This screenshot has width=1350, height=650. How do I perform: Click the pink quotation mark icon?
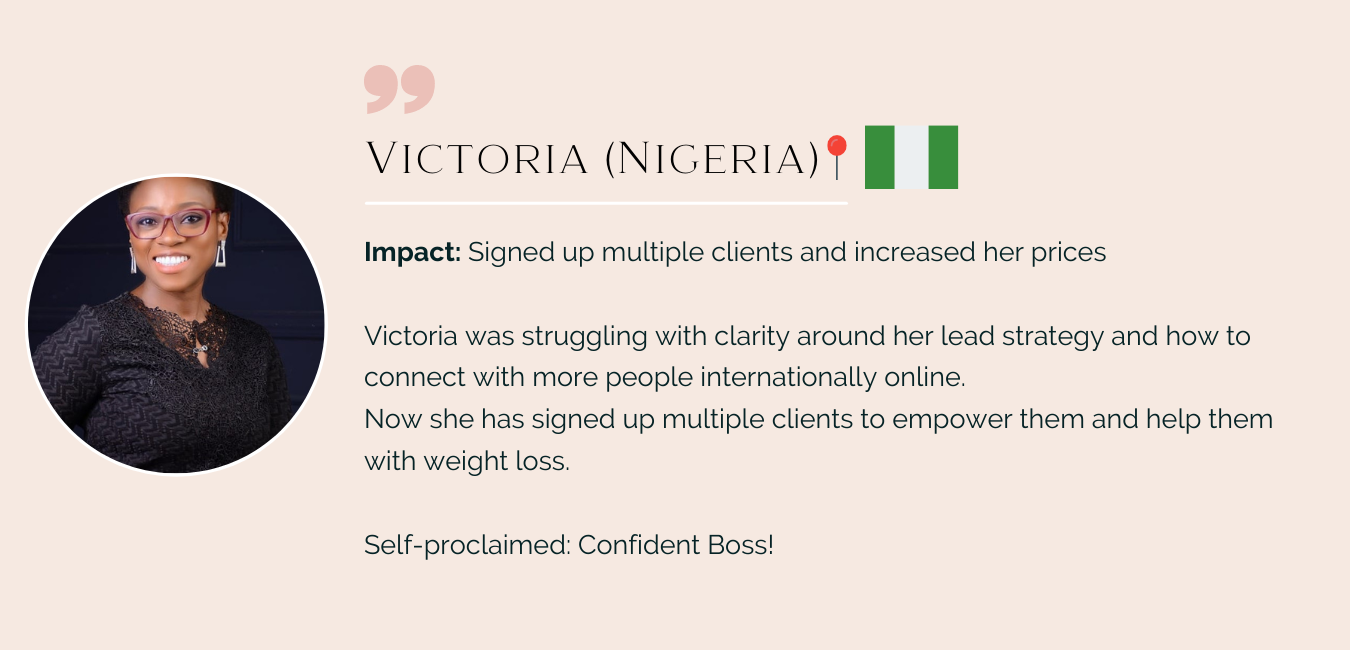click(399, 88)
